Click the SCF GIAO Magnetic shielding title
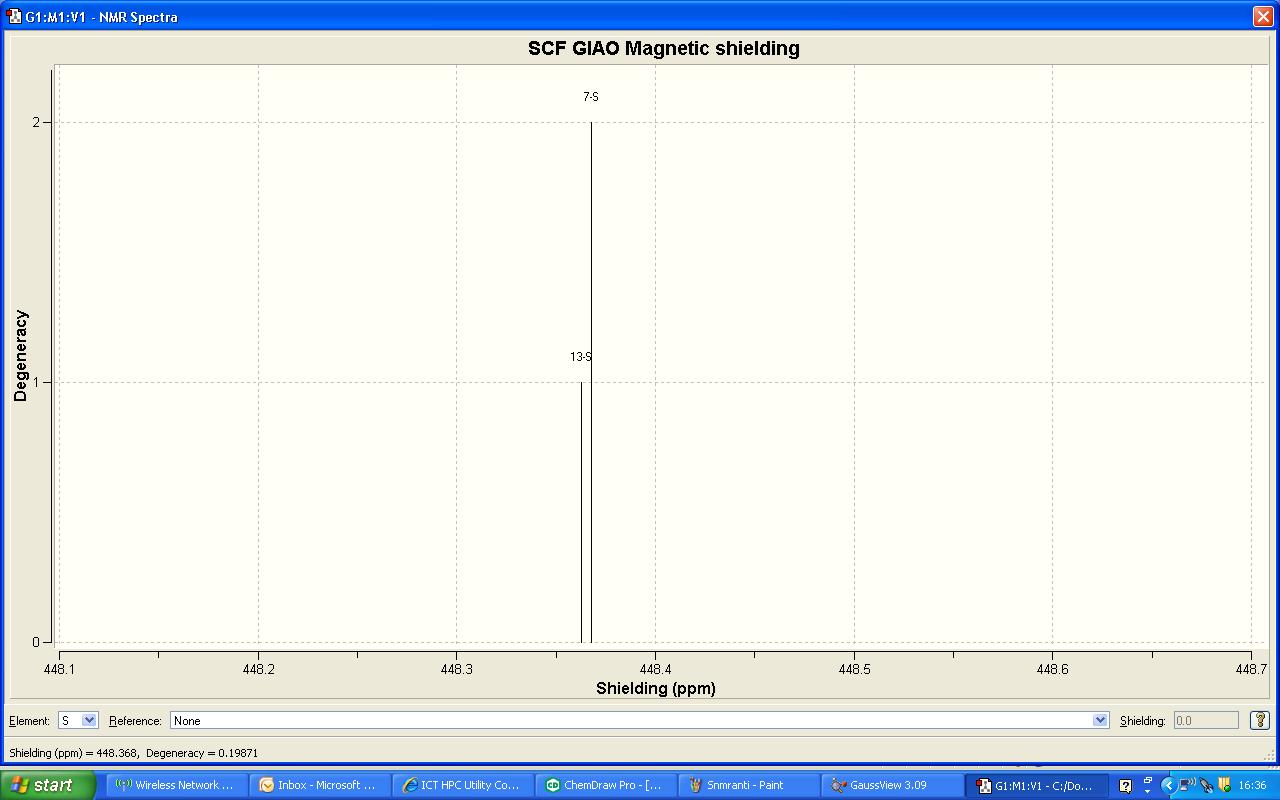This screenshot has height=800, width=1280. [x=664, y=48]
